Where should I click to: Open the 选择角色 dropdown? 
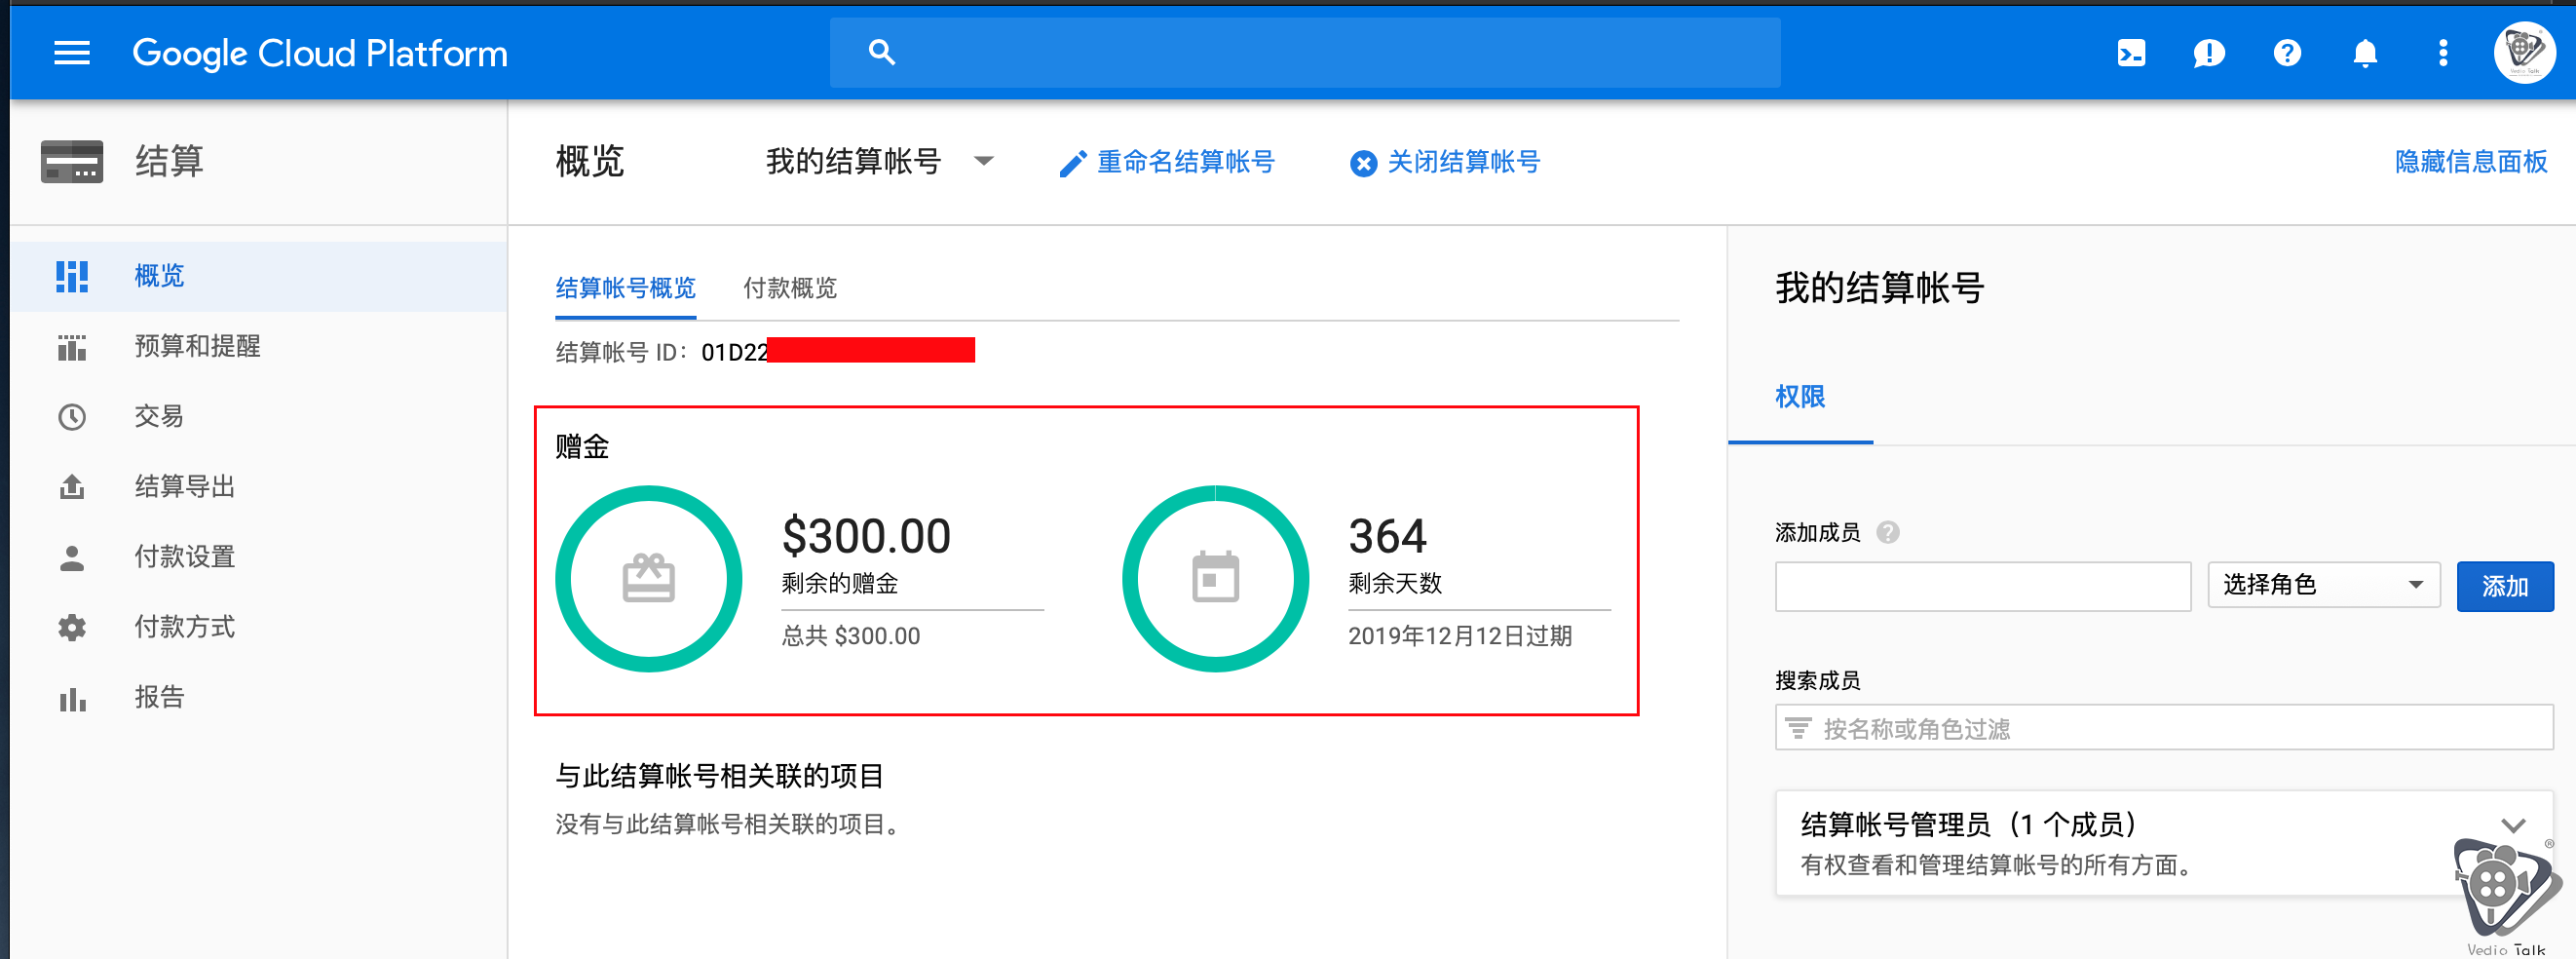tap(2324, 585)
